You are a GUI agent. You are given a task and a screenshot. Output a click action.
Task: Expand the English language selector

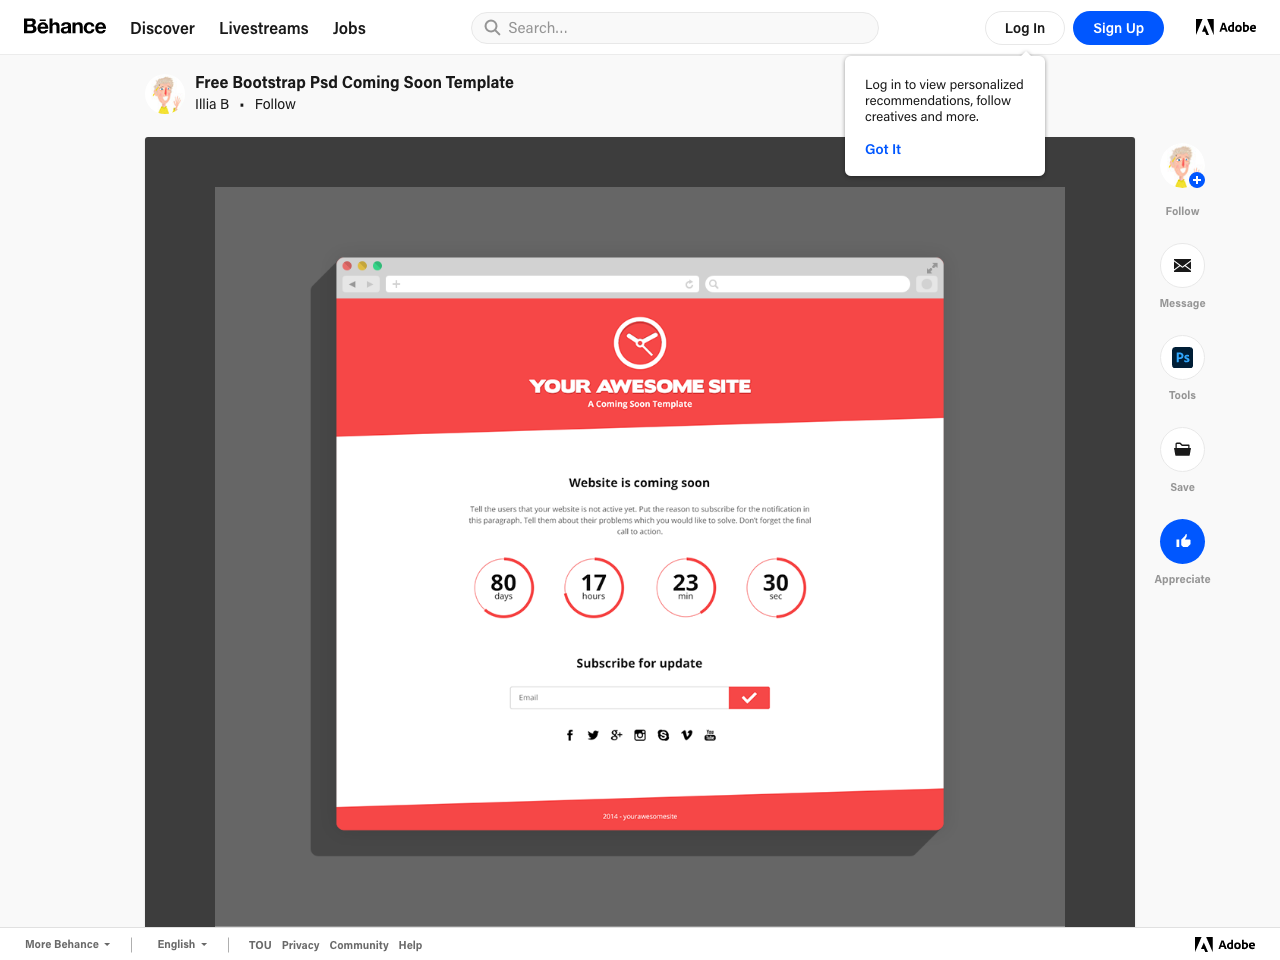tap(181, 943)
